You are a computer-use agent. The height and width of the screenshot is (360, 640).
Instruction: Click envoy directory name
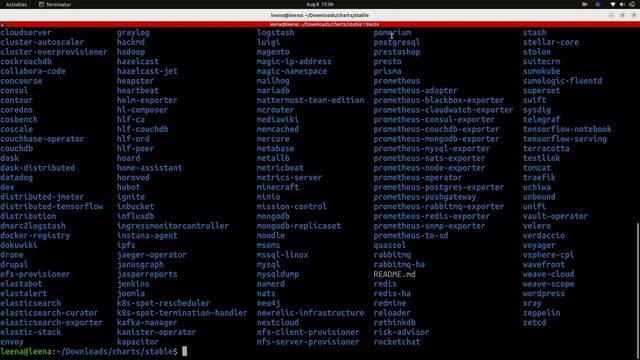click(12, 342)
